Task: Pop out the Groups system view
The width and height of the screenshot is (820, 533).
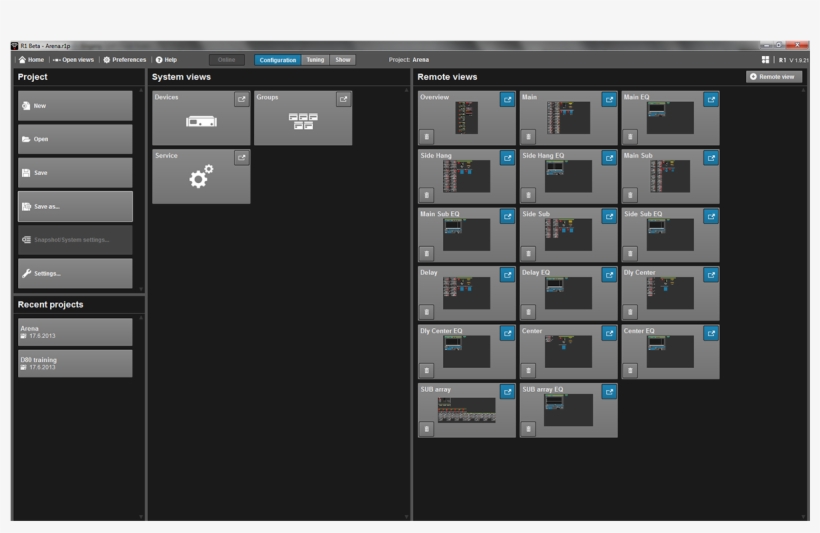Action: [344, 99]
